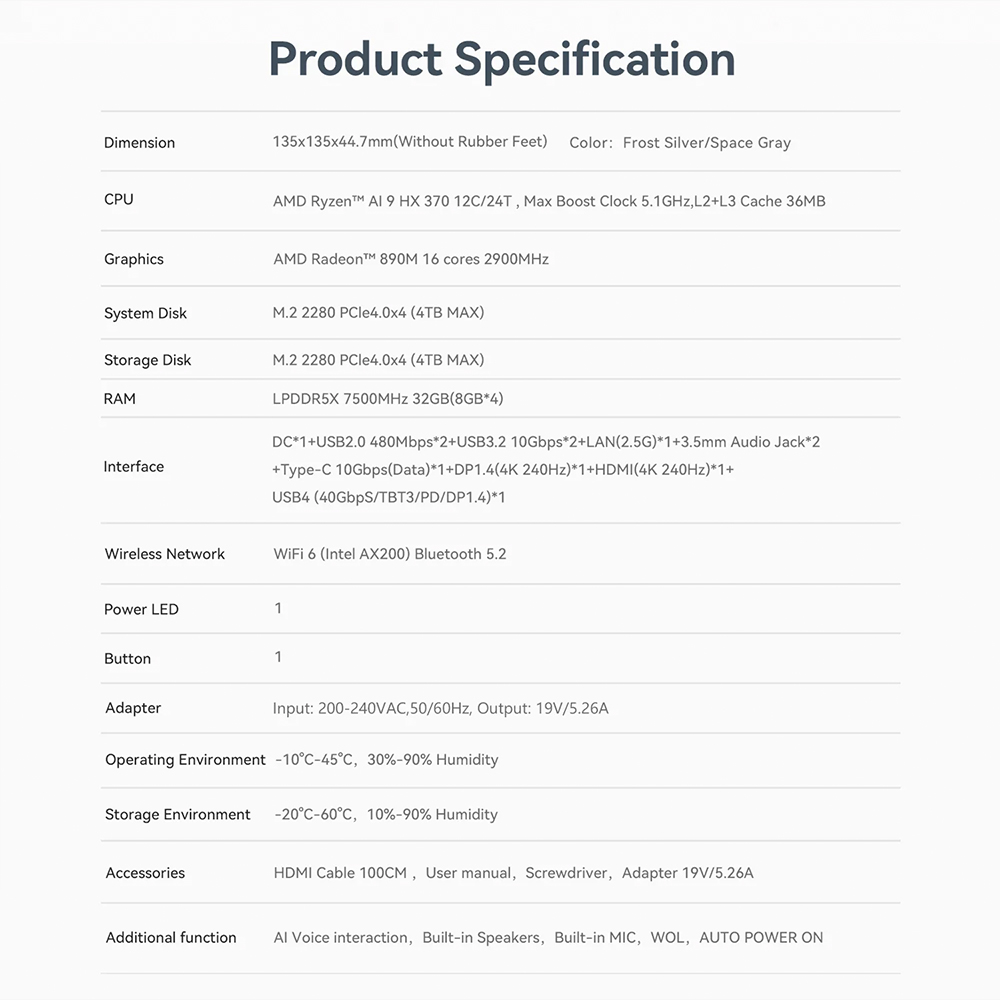Click the HDMI Cable 100CM accessories text
The image size is (1000, 1000).
[340, 873]
